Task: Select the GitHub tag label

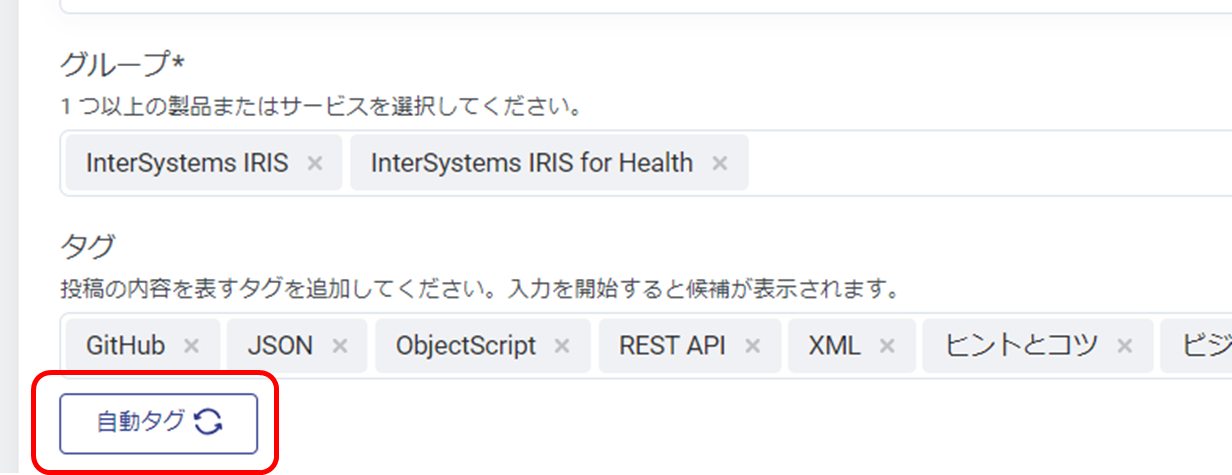Action: click(x=125, y=346)
